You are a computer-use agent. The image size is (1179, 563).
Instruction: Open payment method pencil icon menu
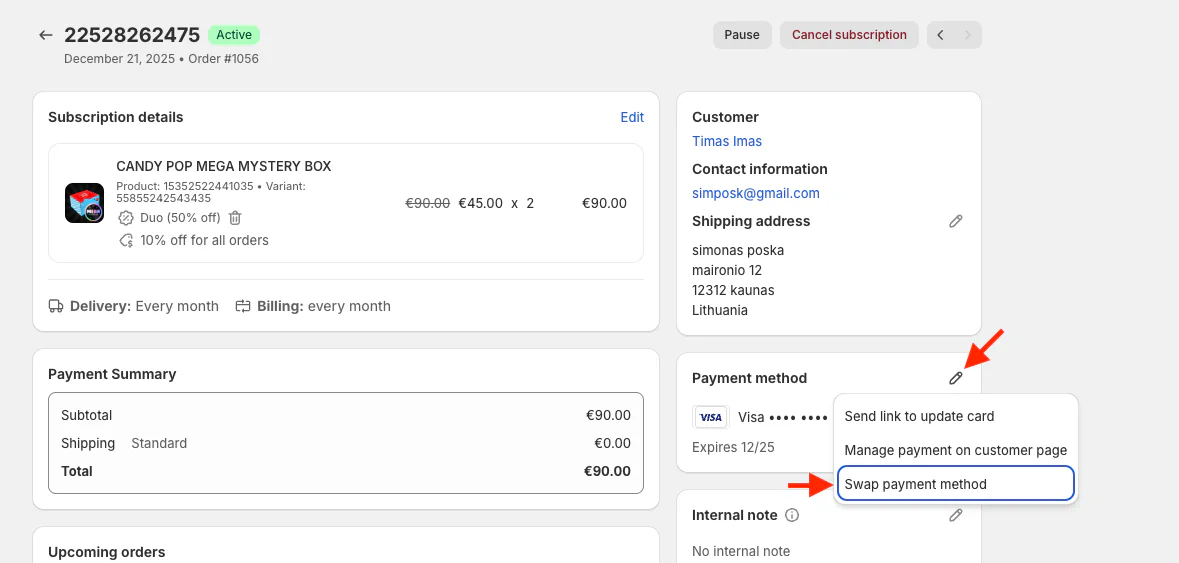pyautogui.click(x=956, y=378)
